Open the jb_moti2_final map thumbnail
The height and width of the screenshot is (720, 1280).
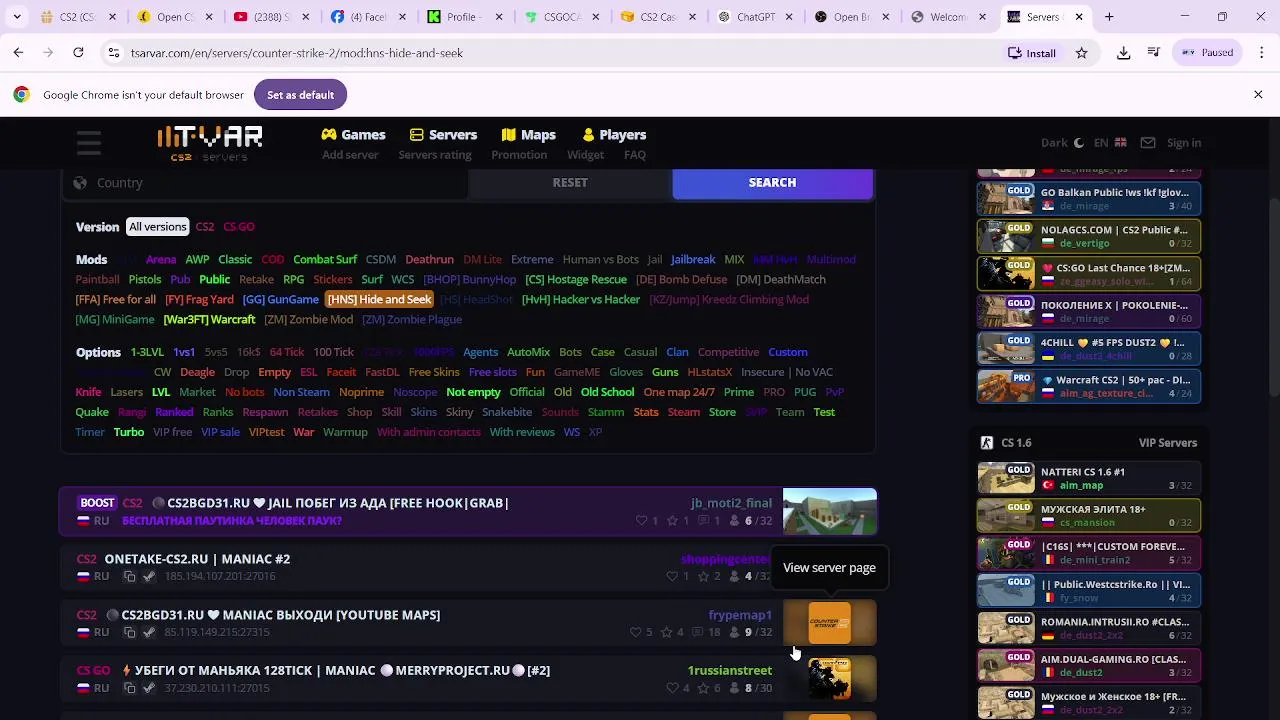[830, 511]
